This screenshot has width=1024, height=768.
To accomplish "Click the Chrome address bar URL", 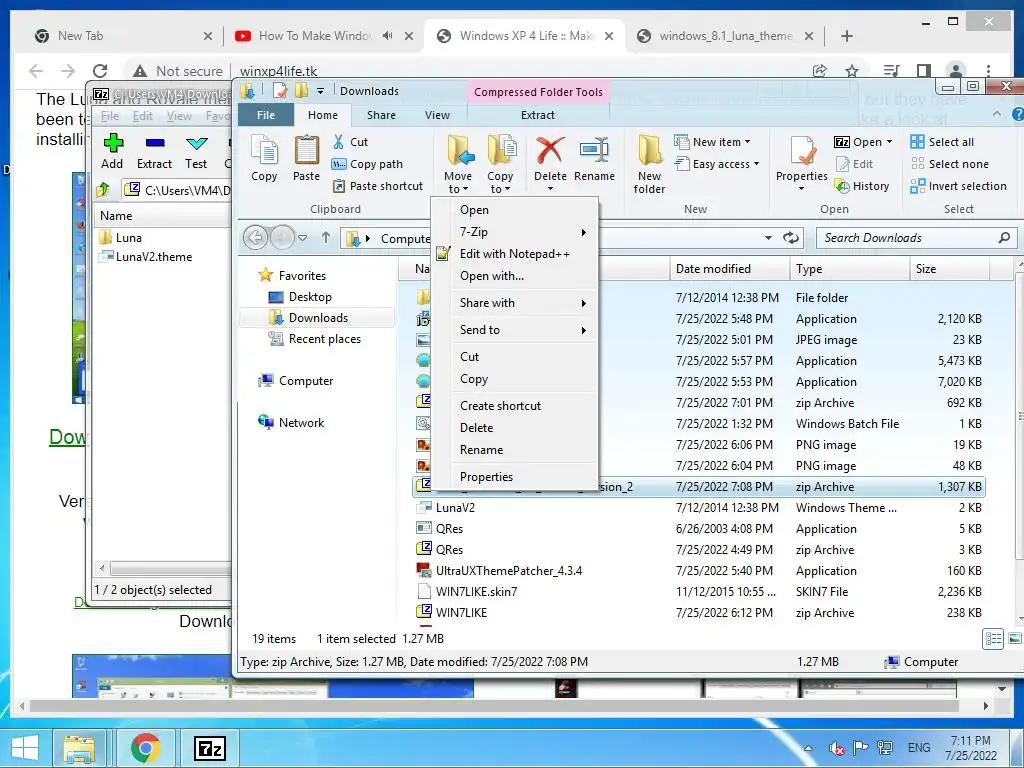I will (x=278, y=71).
